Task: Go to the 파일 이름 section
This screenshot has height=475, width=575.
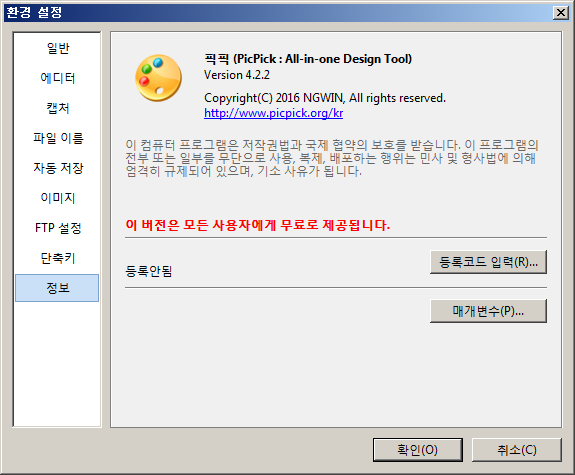Action: [58, 138]
